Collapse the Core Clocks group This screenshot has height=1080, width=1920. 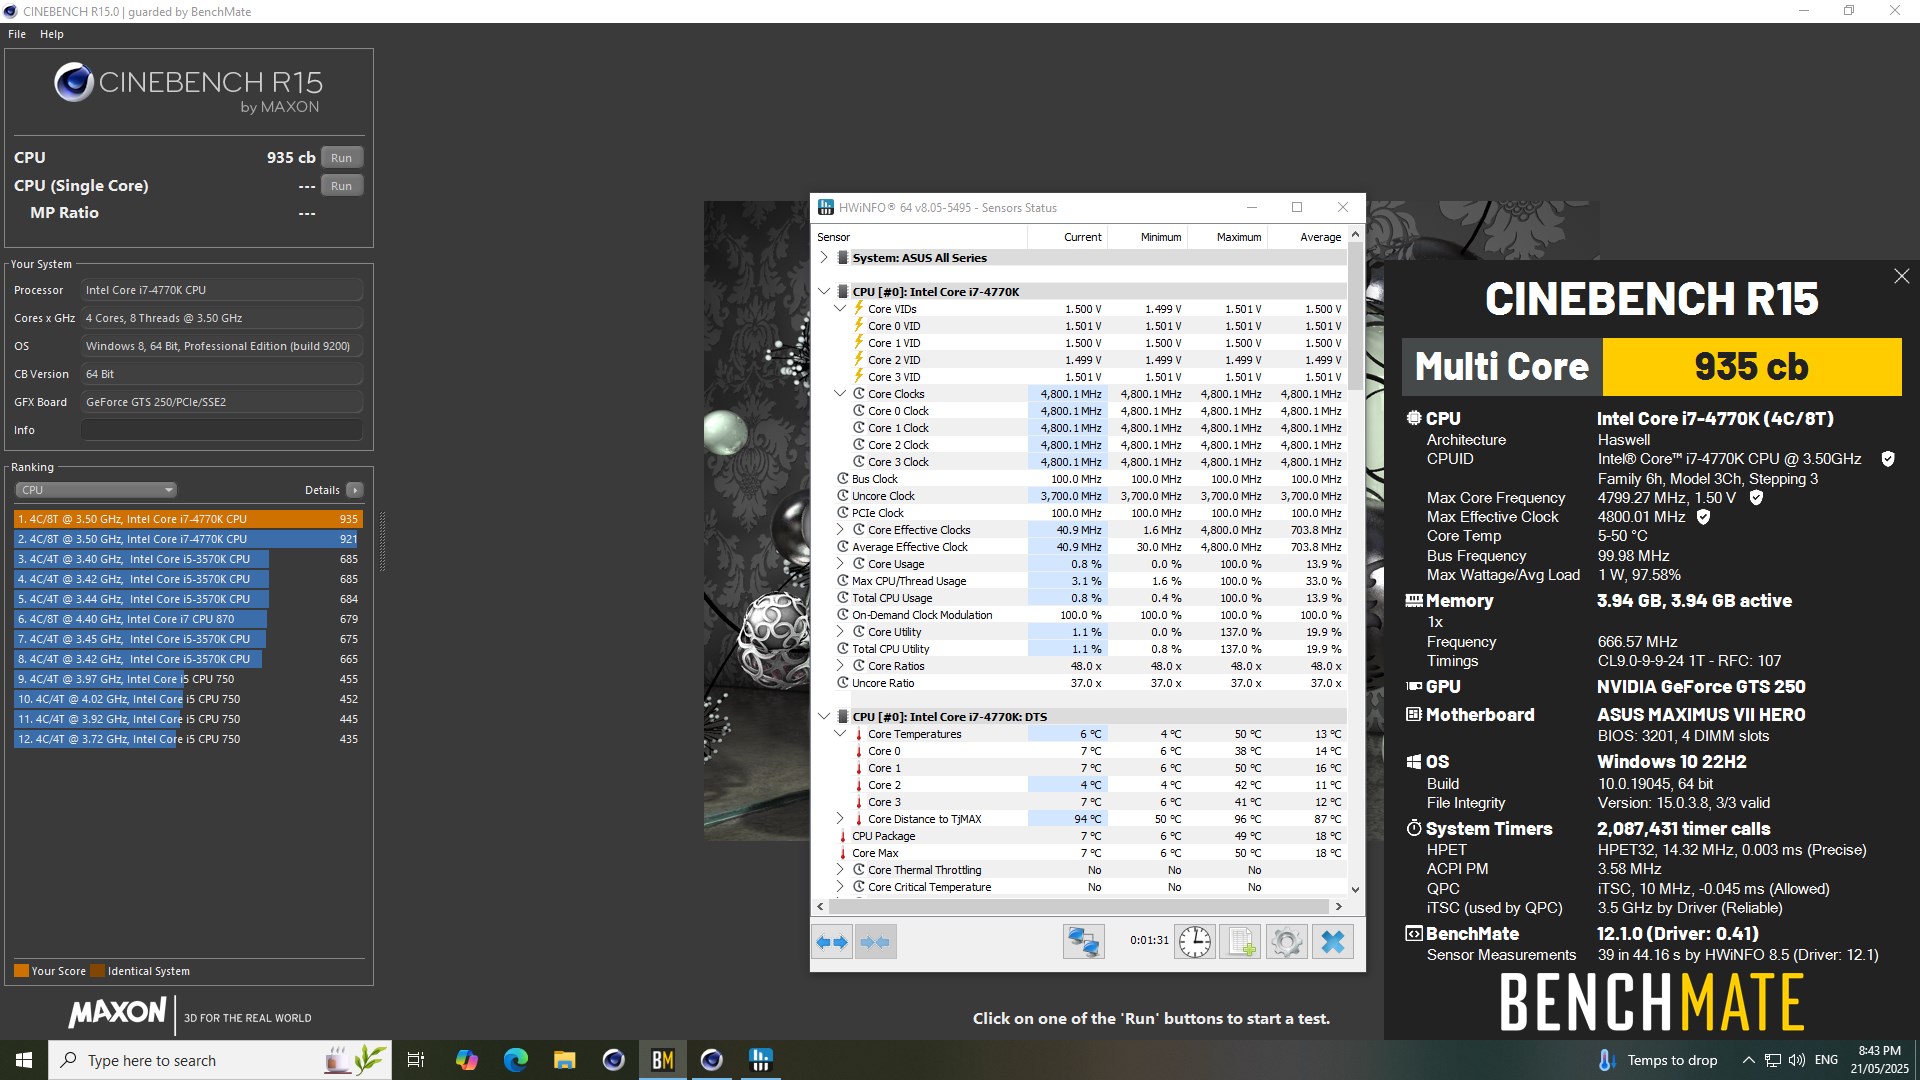click(x=840, y=394)
